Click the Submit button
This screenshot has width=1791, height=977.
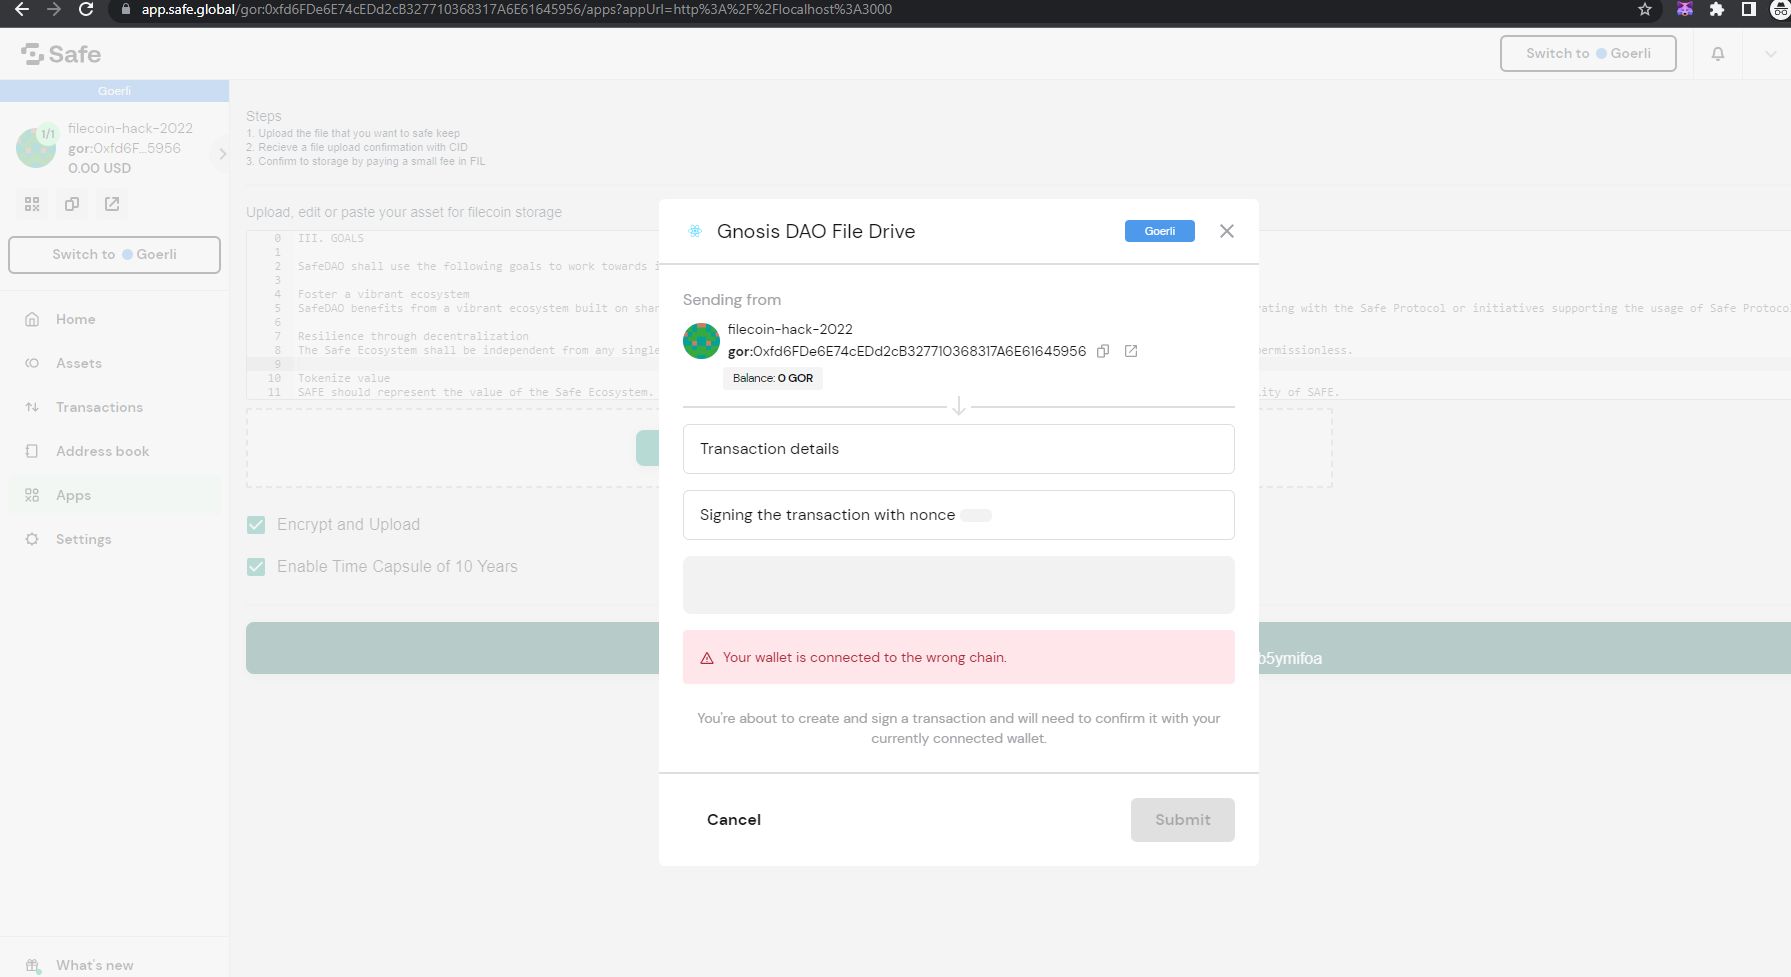1182,820
